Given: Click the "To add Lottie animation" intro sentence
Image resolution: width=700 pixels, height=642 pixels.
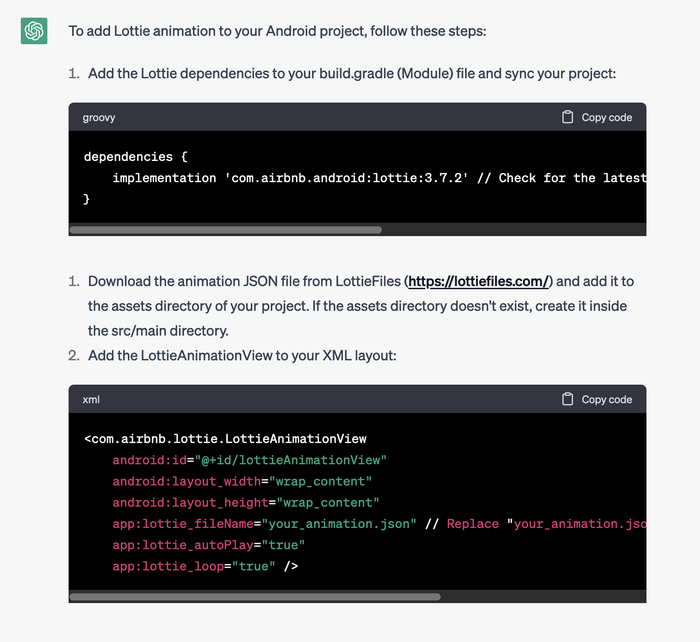Looking at the screenshot, I should pos(277,31).
